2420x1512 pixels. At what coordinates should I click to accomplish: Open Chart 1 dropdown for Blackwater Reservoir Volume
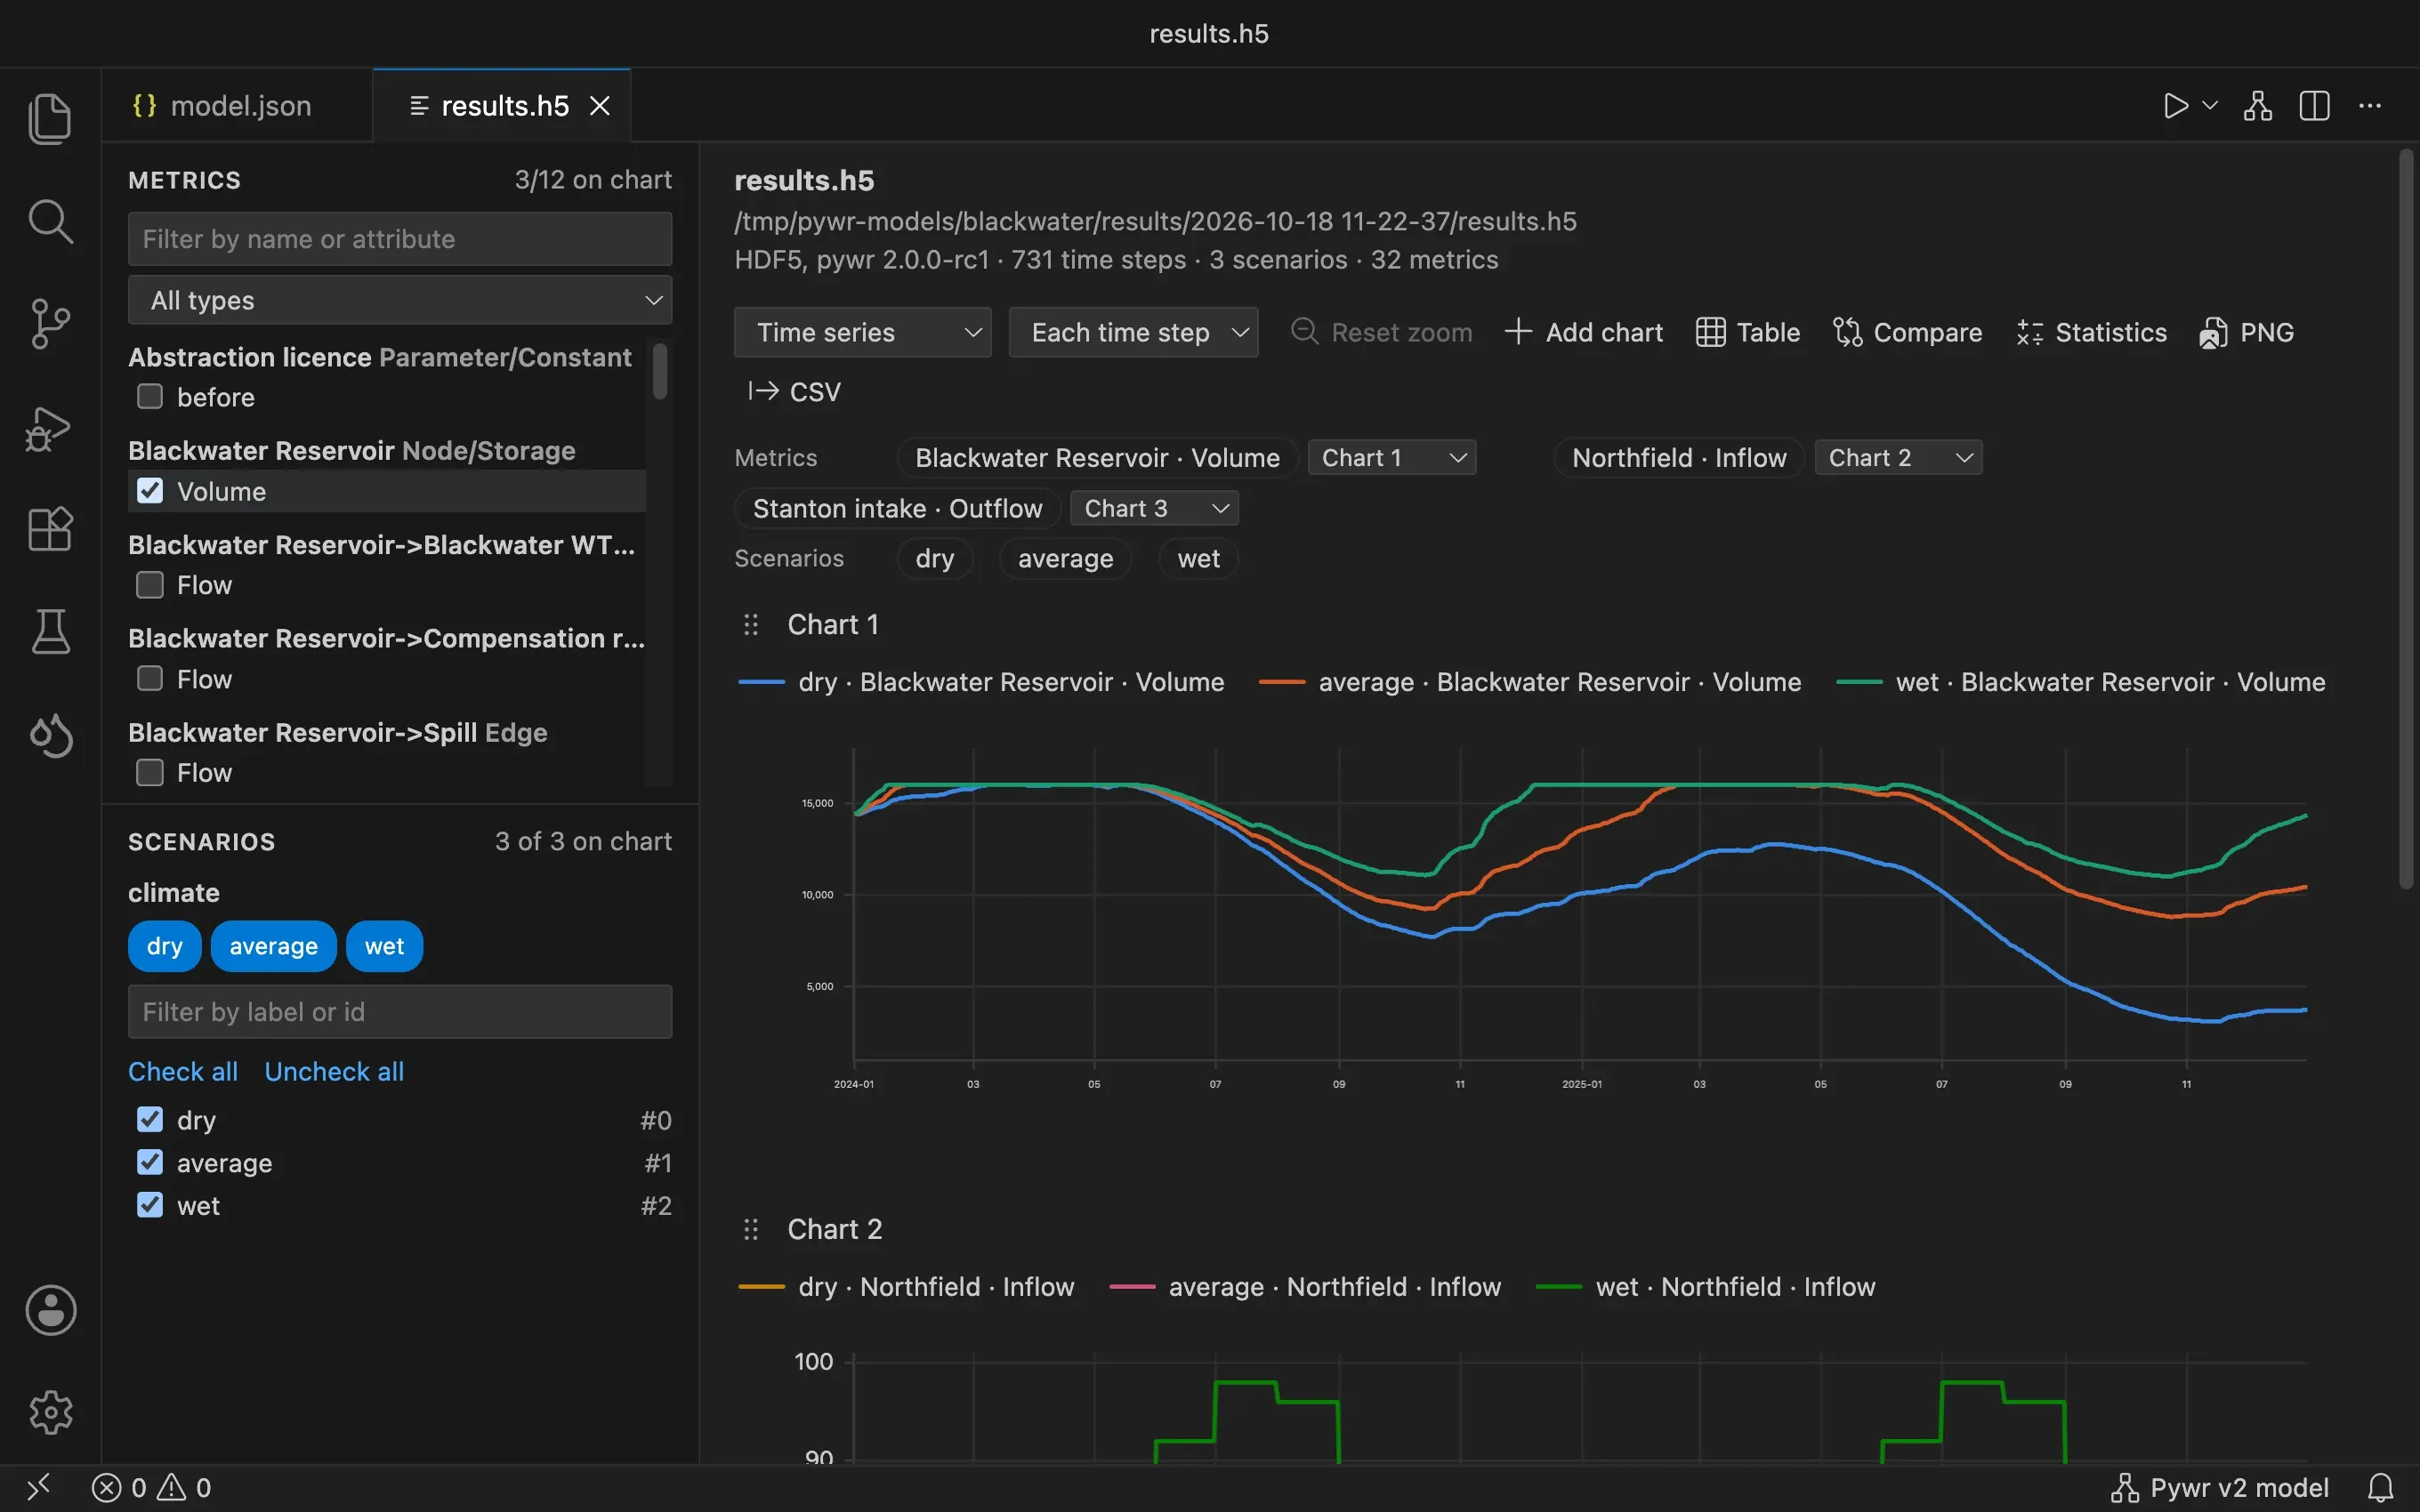[1391, 458]
